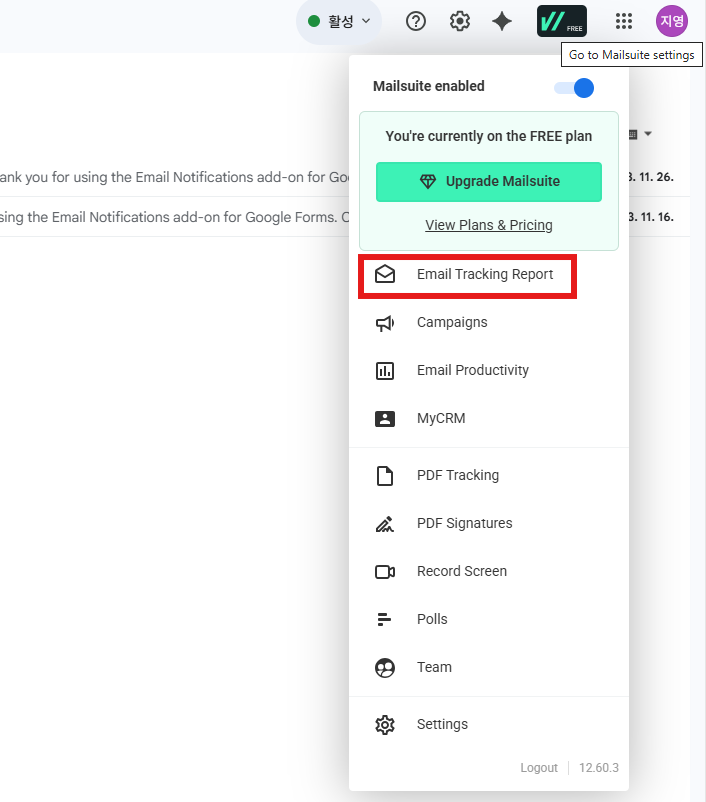This screenshot has height=802, width=706.
Task: Choose PDF Signatures menu entry
Action: [489, 524]
